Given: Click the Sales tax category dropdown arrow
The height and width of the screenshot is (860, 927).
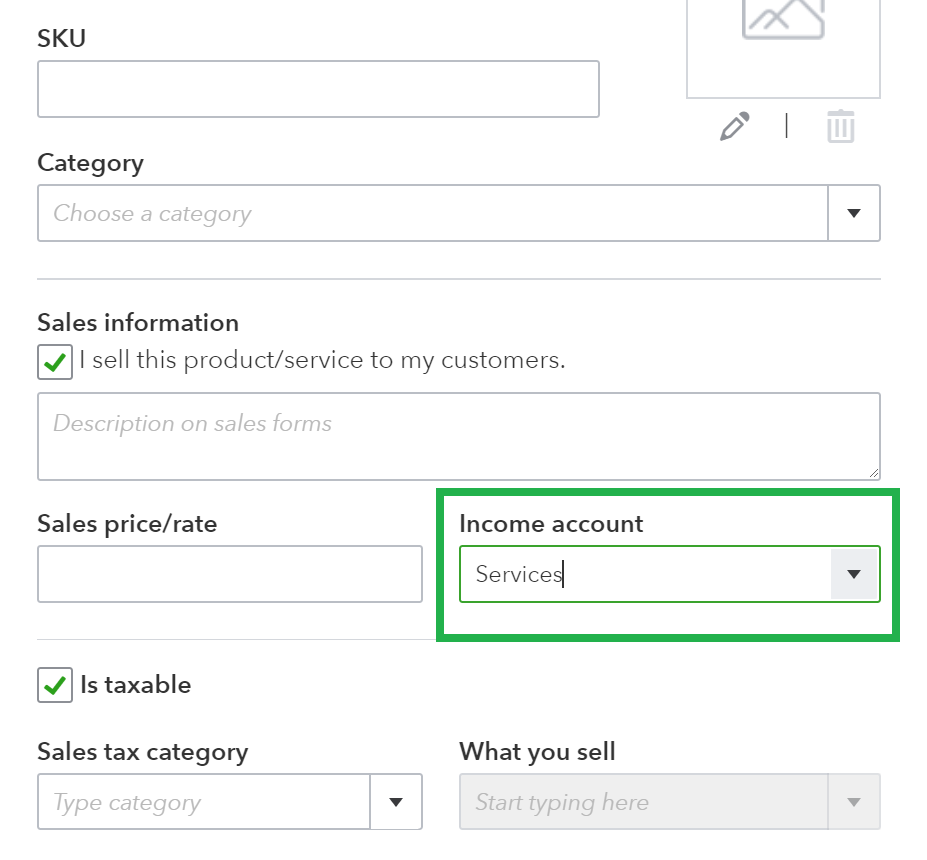Looking at the screenshot, I should click(x=397, y=802).
